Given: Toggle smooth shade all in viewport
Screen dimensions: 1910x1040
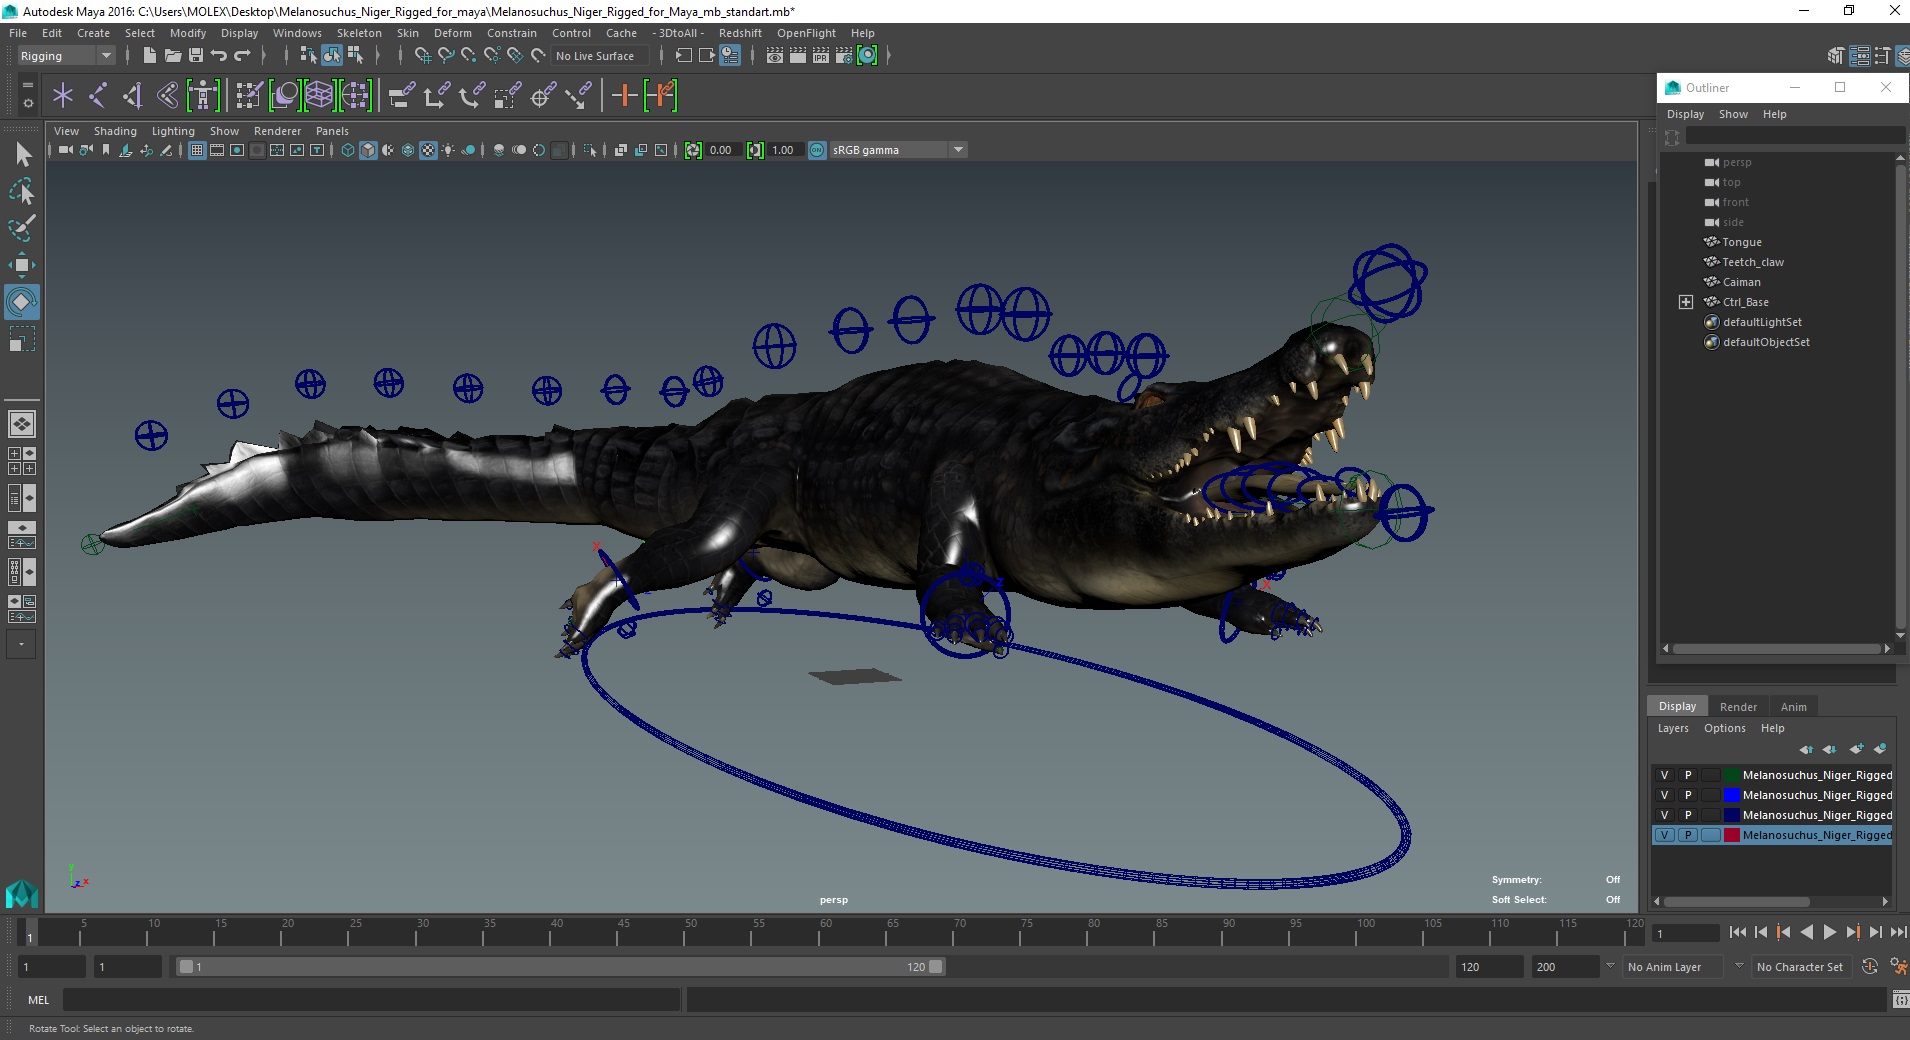Looking at the screenshot, I should [368, 150].
